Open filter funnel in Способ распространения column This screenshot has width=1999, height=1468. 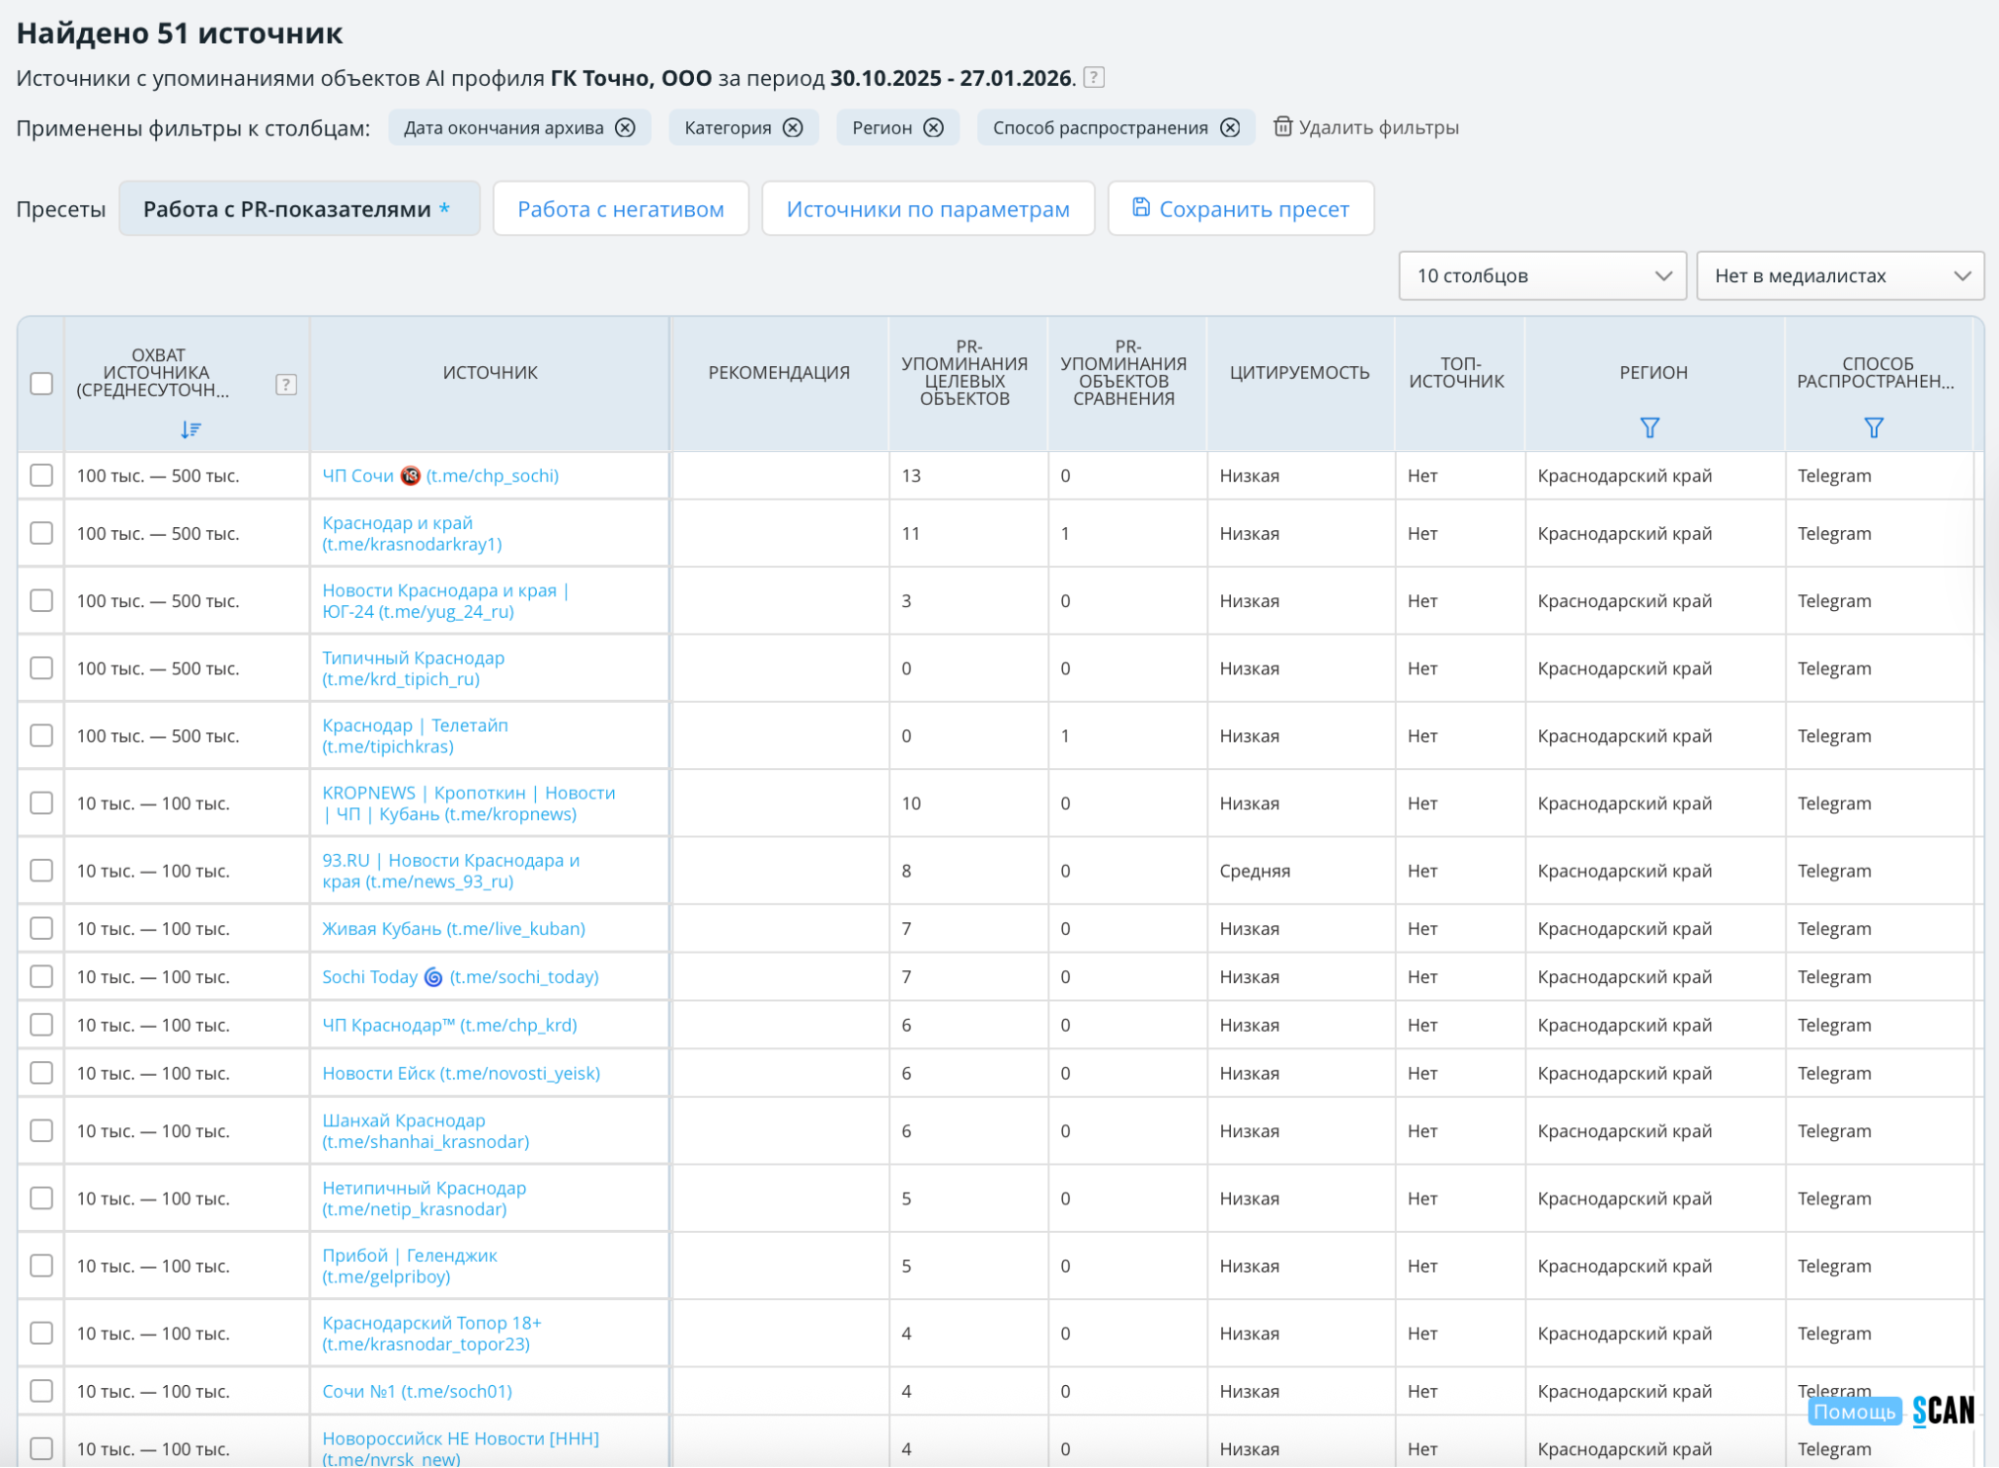pyautogui.click(x=1874, y=428)
